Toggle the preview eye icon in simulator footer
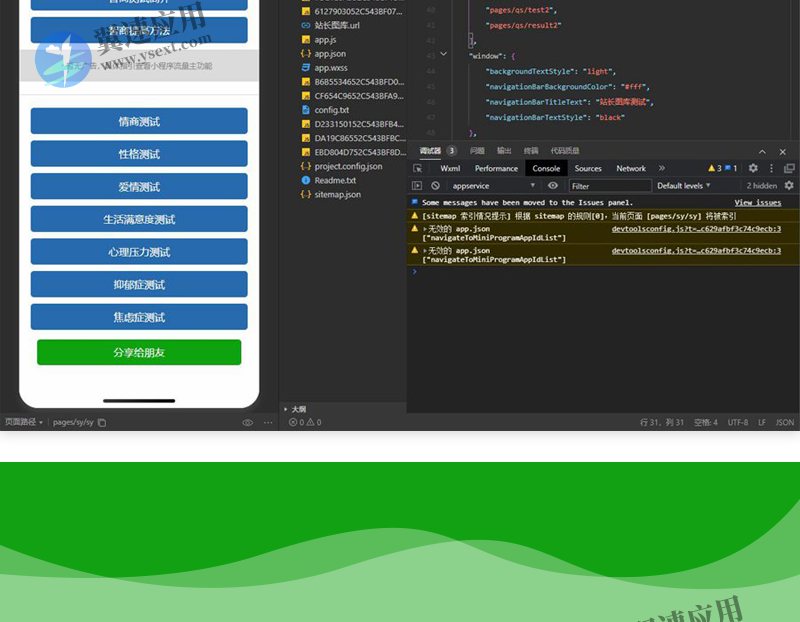 (247, 423)
